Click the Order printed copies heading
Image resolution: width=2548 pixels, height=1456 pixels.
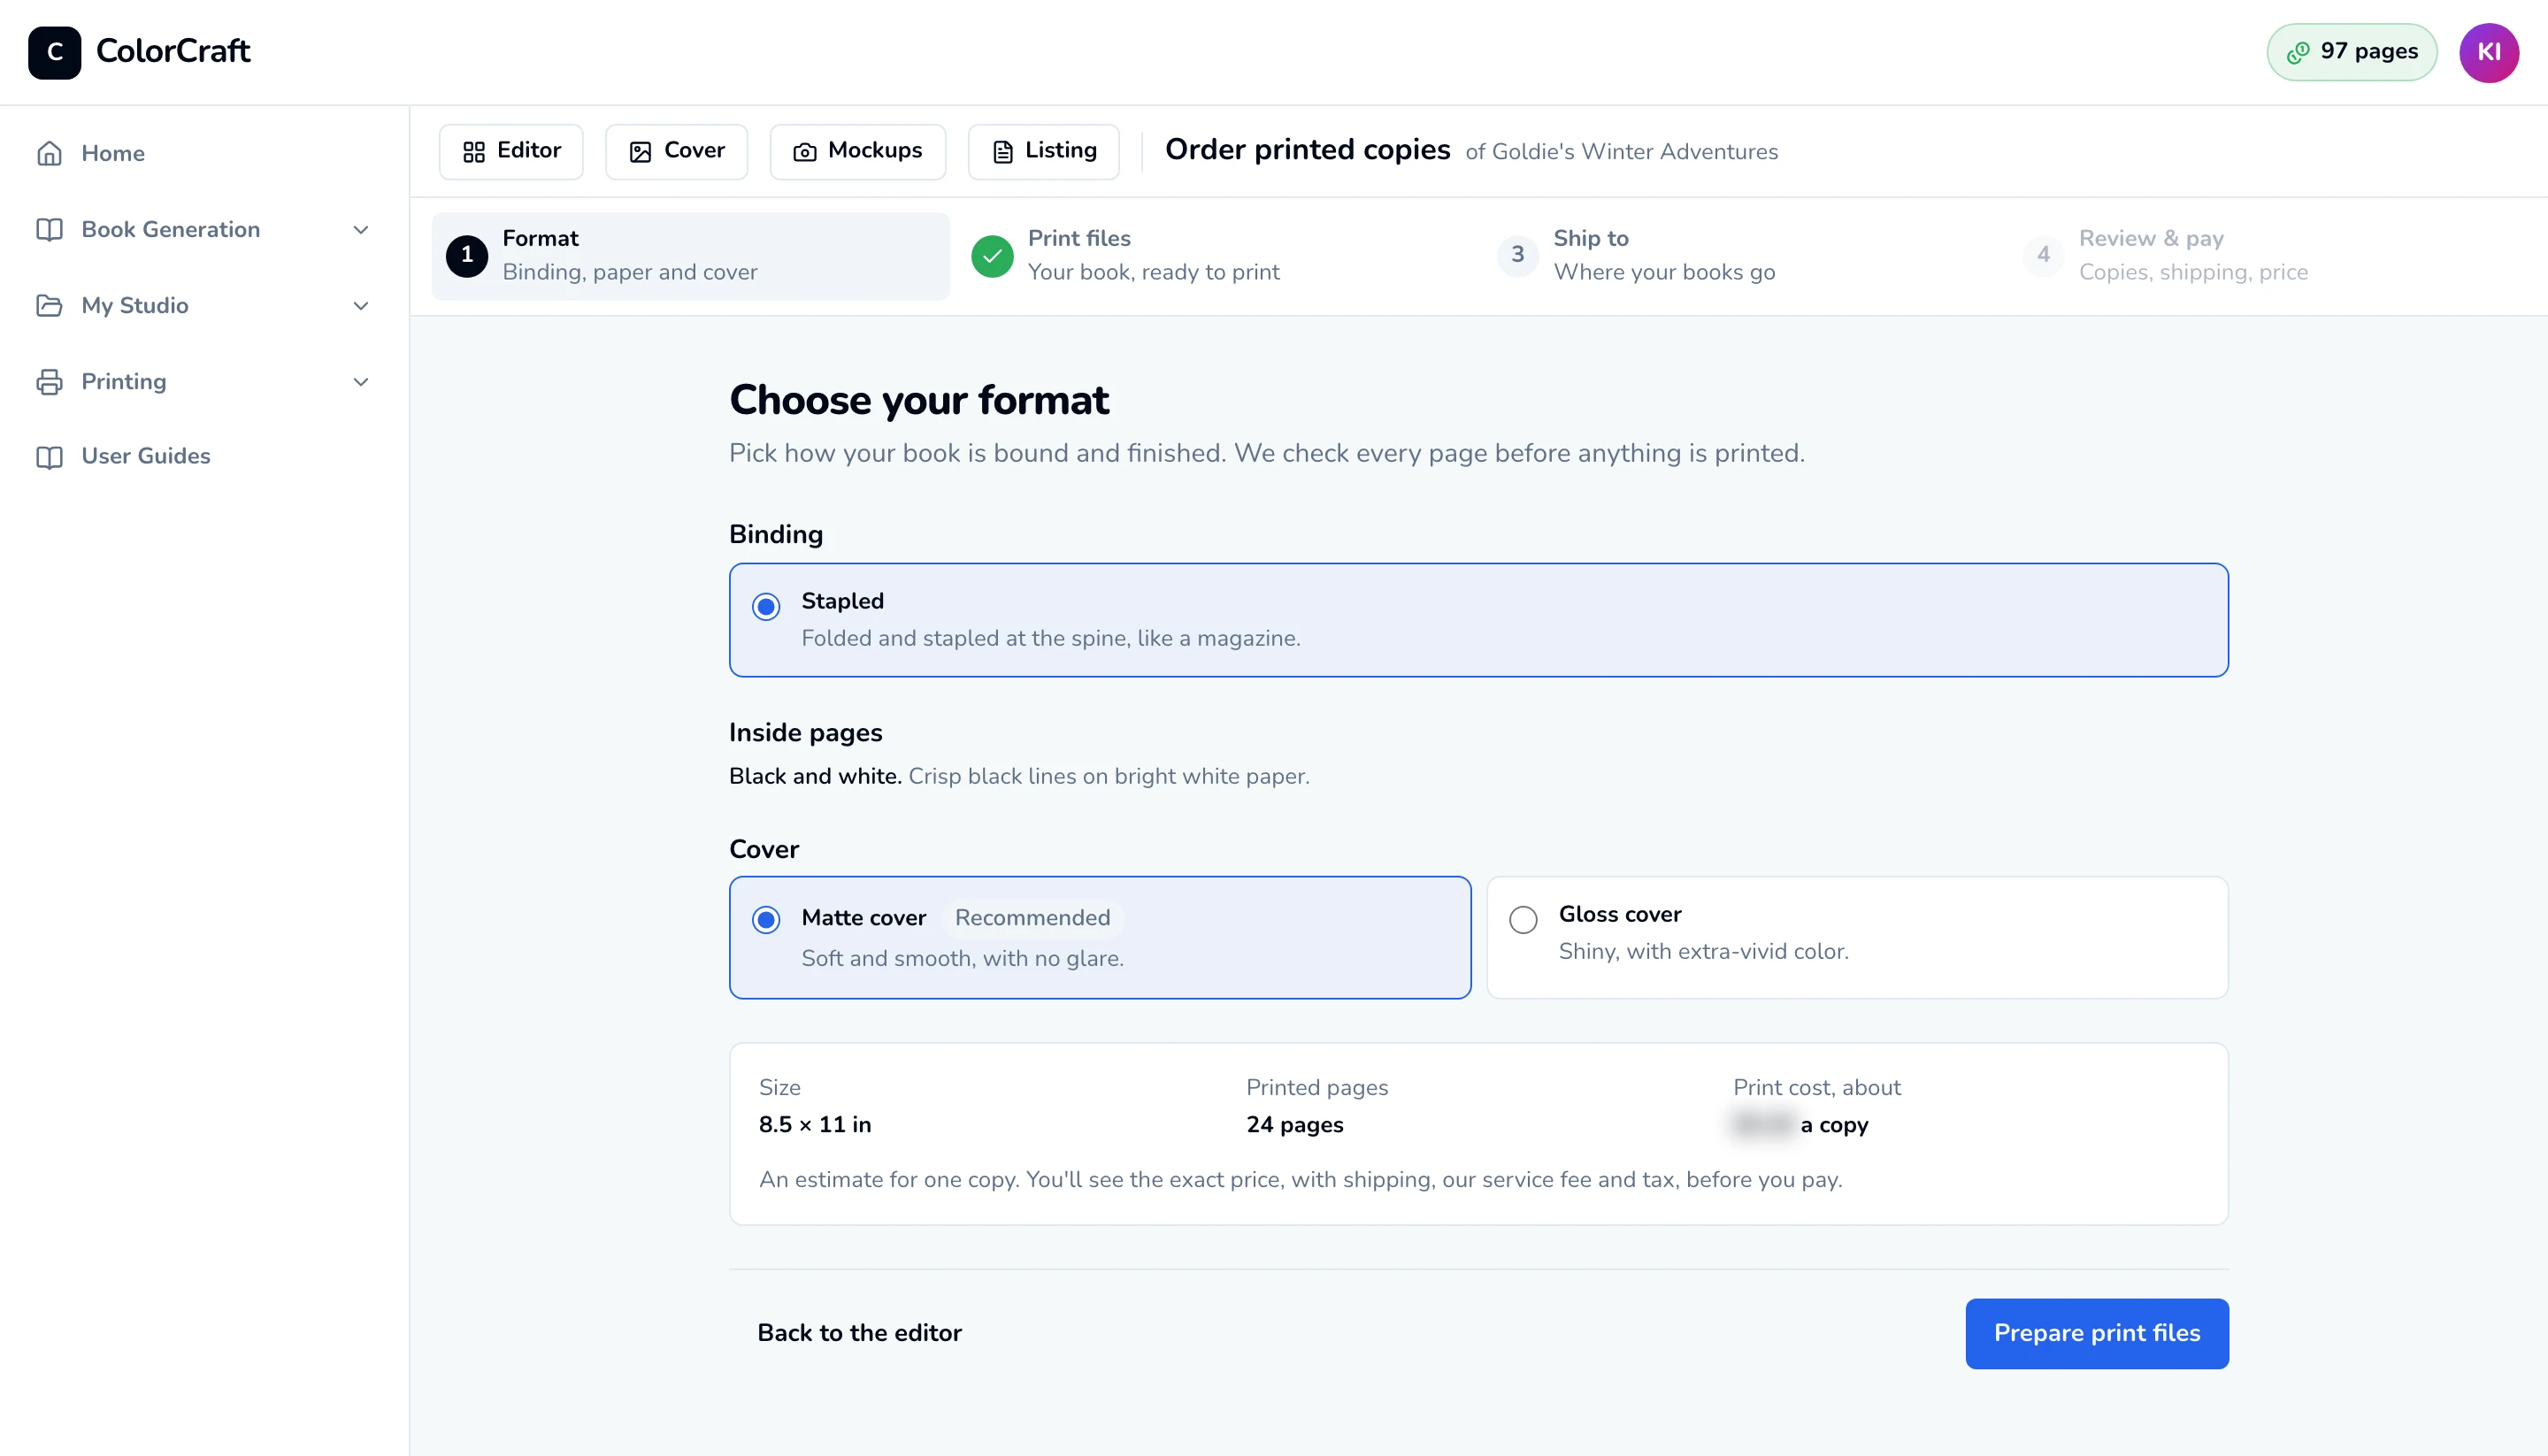pos(1307,149)
